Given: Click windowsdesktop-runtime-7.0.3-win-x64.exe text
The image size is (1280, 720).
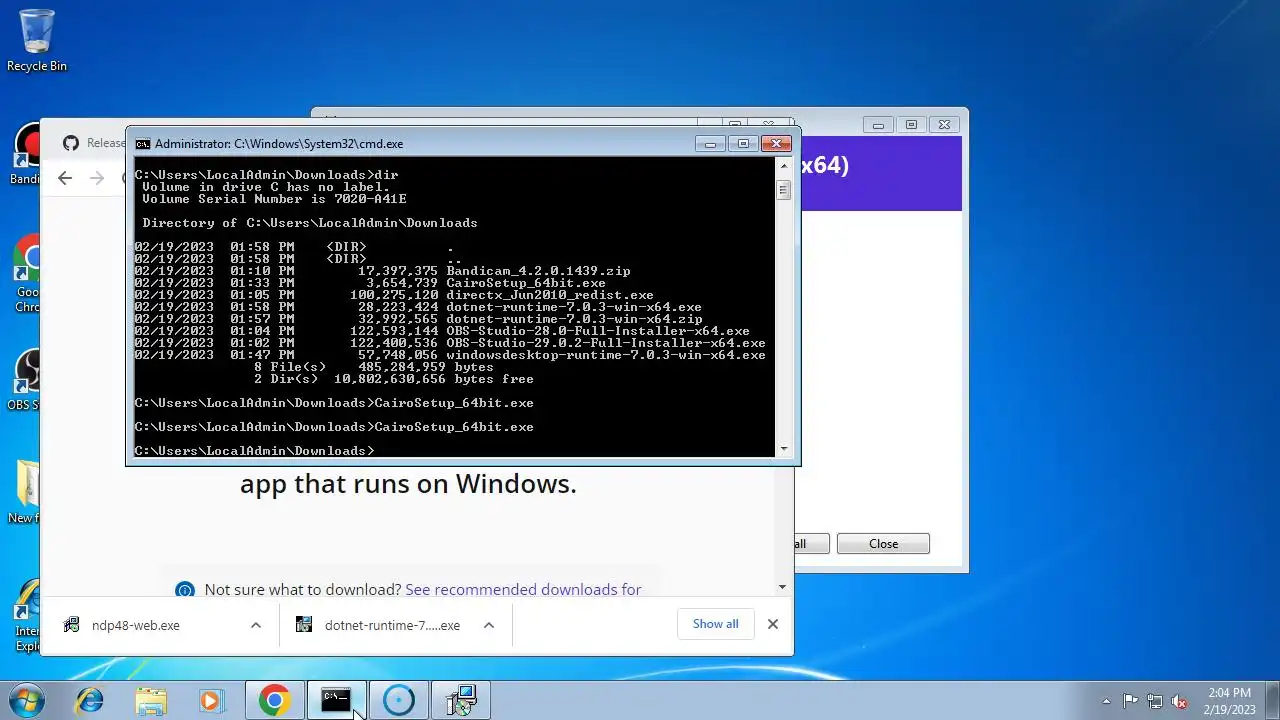Looking at the screenshot, I should tap(606, 355).
